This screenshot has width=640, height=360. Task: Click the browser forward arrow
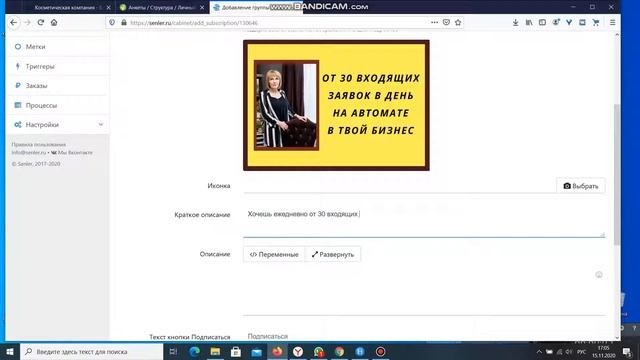(27, 22)
